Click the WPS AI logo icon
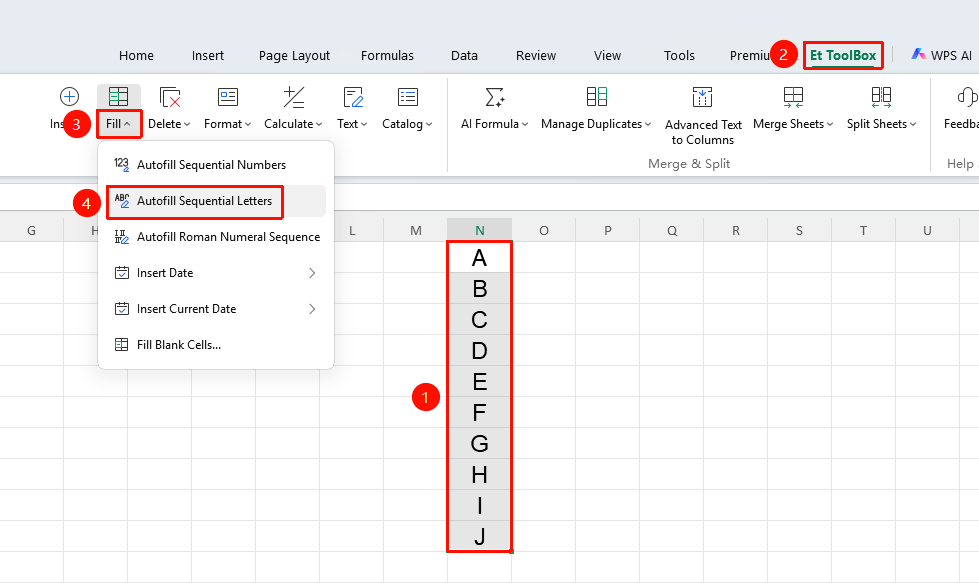The height and width of the screenshot is (583, 979). coord(918,54)
